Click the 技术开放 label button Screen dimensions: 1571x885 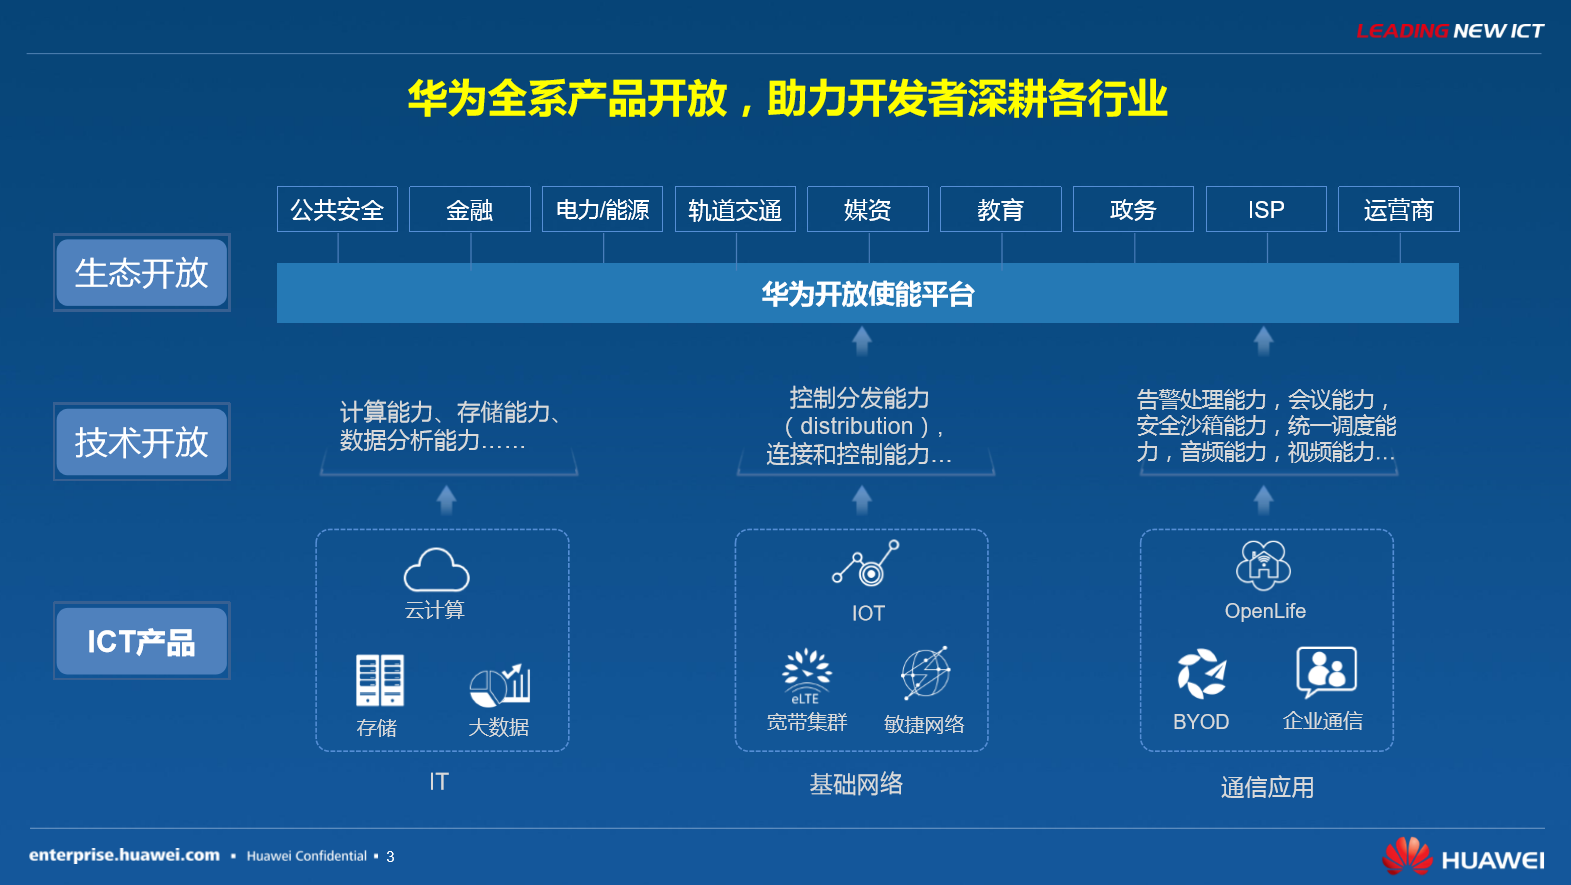(142, 441)
